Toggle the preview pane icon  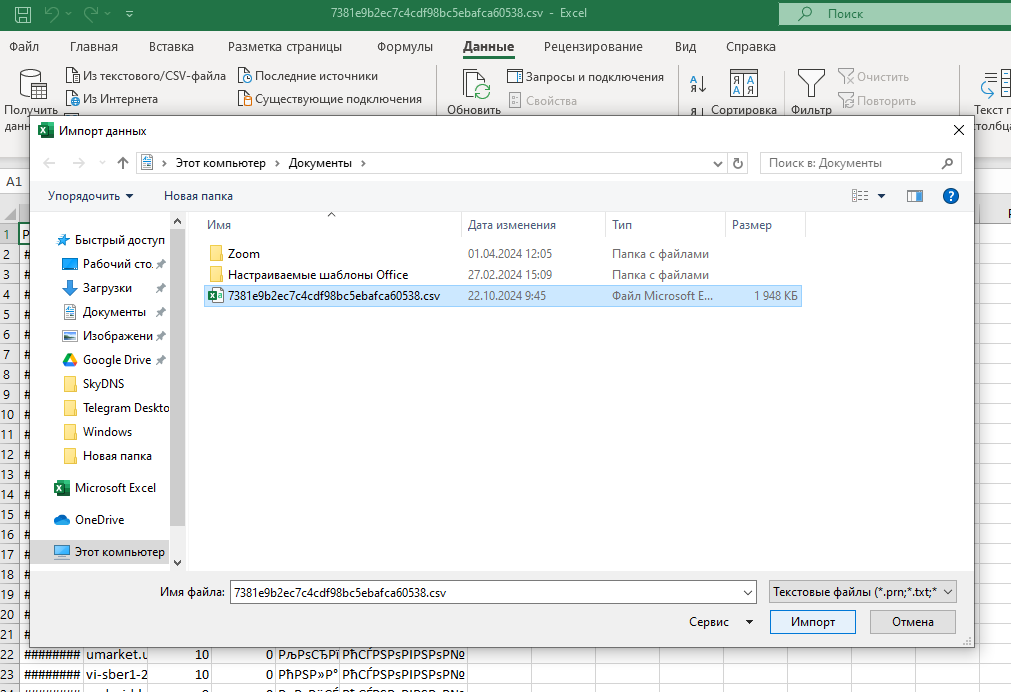[x=914, y=196]
